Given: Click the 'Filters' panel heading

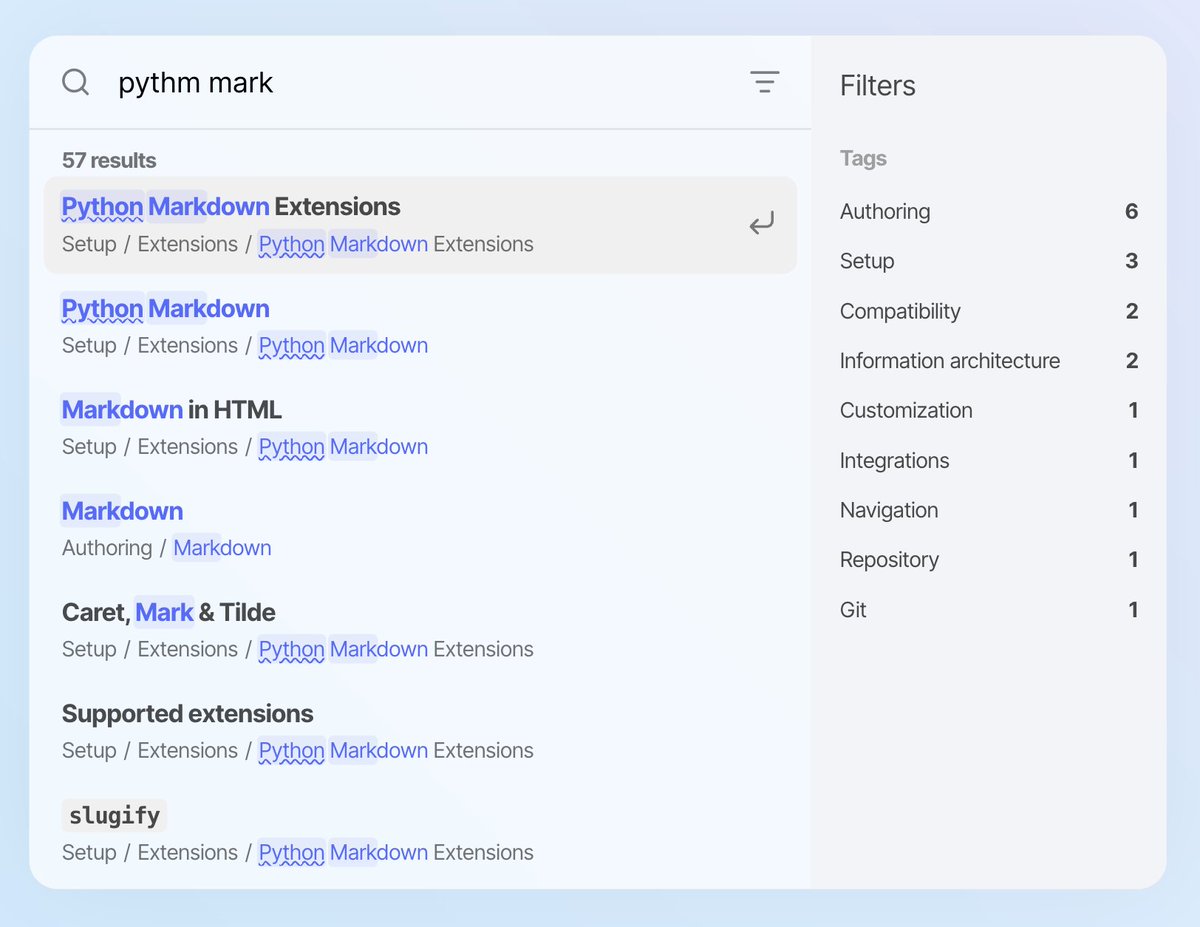Looking at the screenshot, I should point(877,86).
